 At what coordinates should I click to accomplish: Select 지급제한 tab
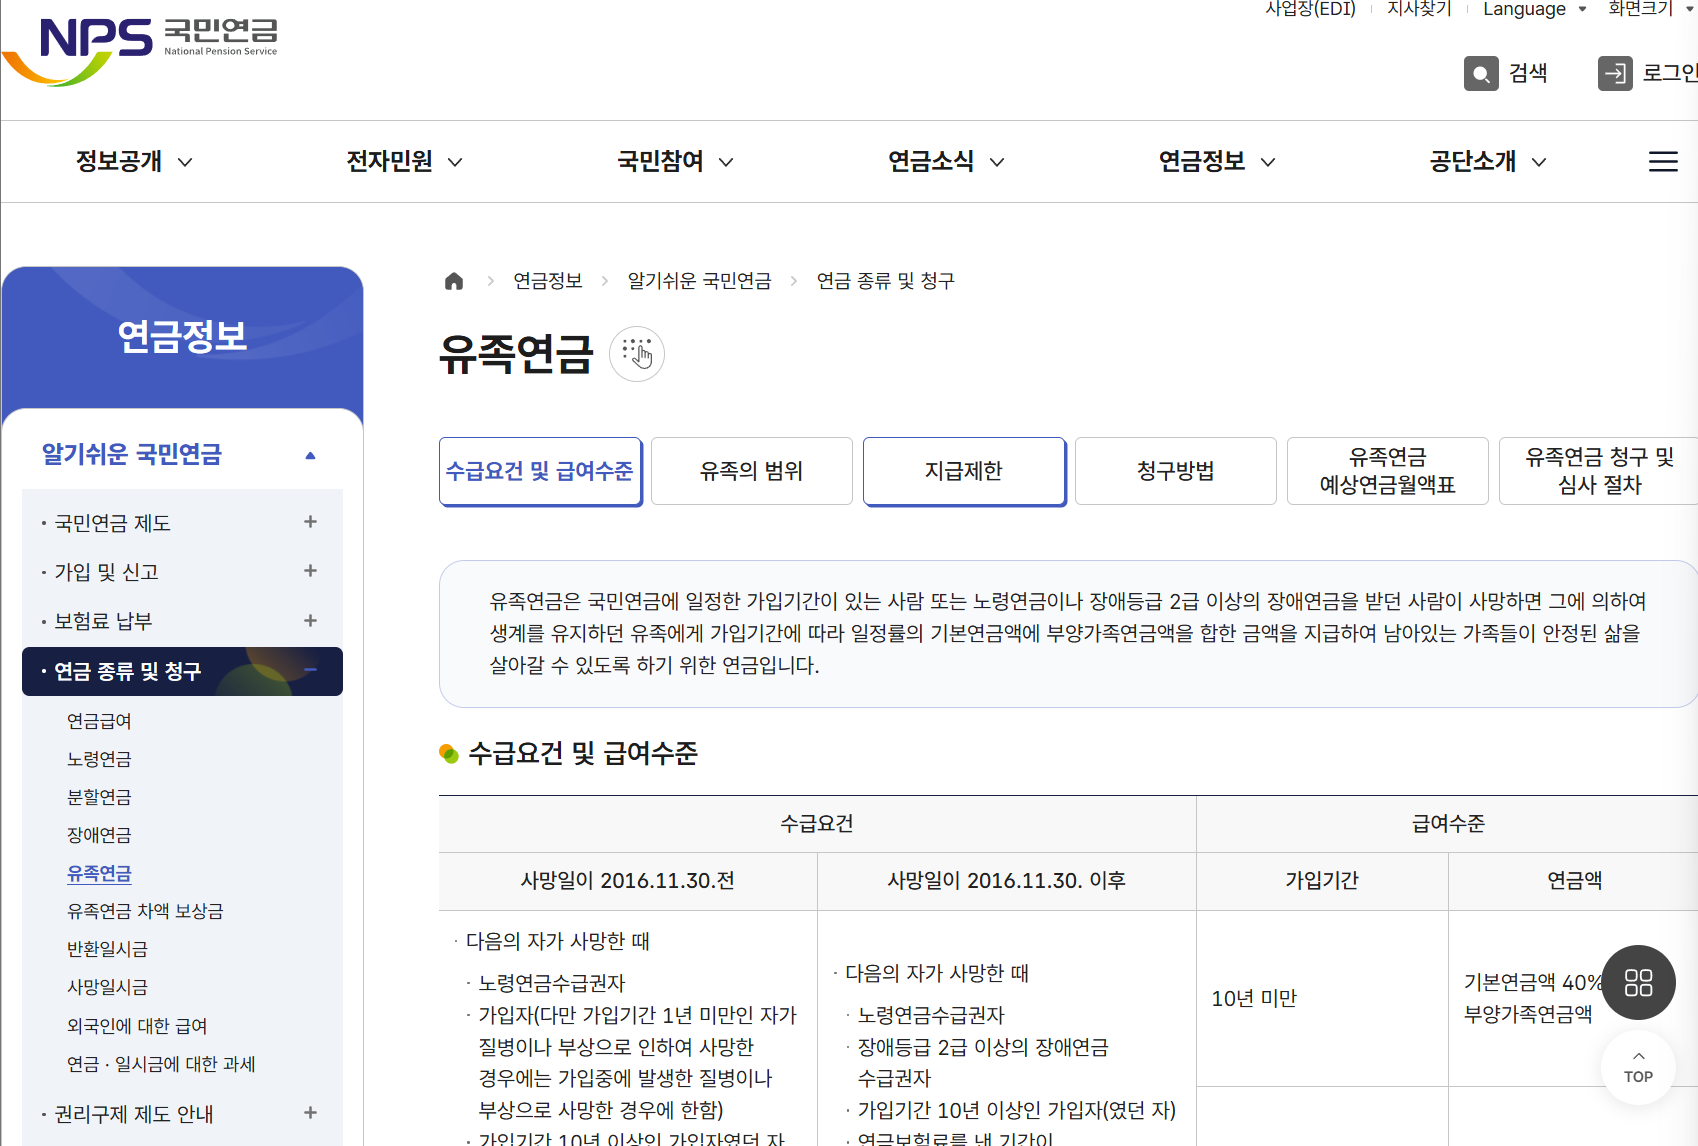pyautogui.click(x=964, y=471)
